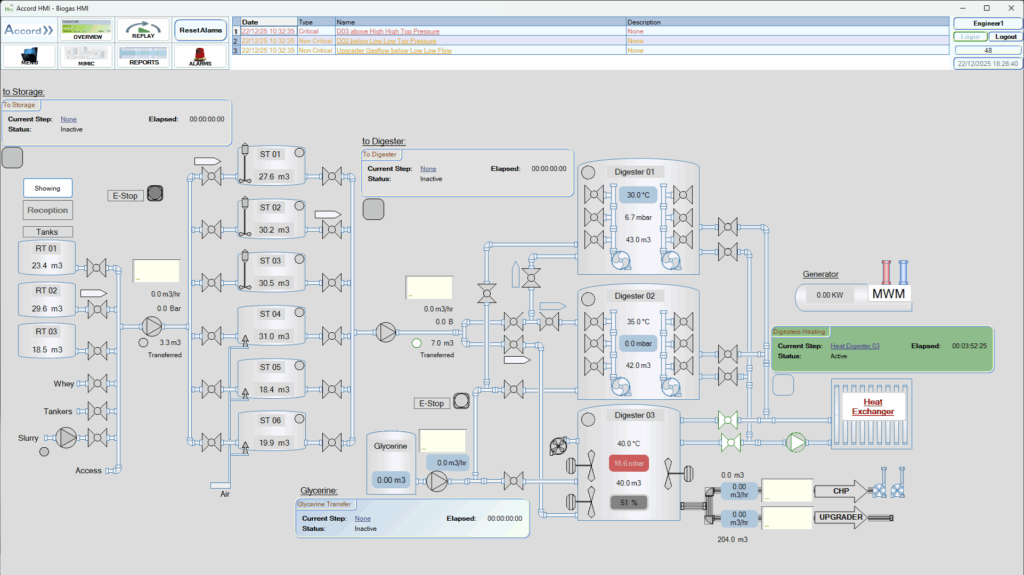Expand the To Storage sequence tab
This screenshot has height=575, width=1024.
pos(20,104)
